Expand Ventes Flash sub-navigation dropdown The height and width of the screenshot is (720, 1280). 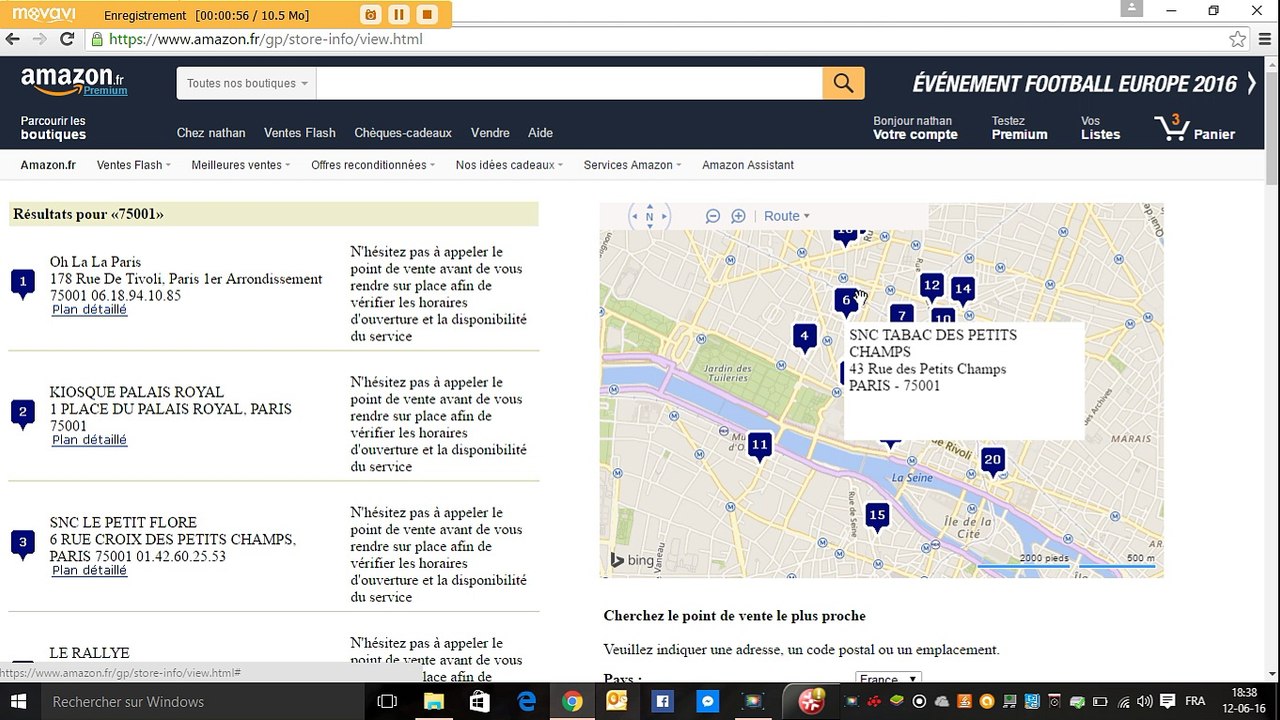[134, 165]
